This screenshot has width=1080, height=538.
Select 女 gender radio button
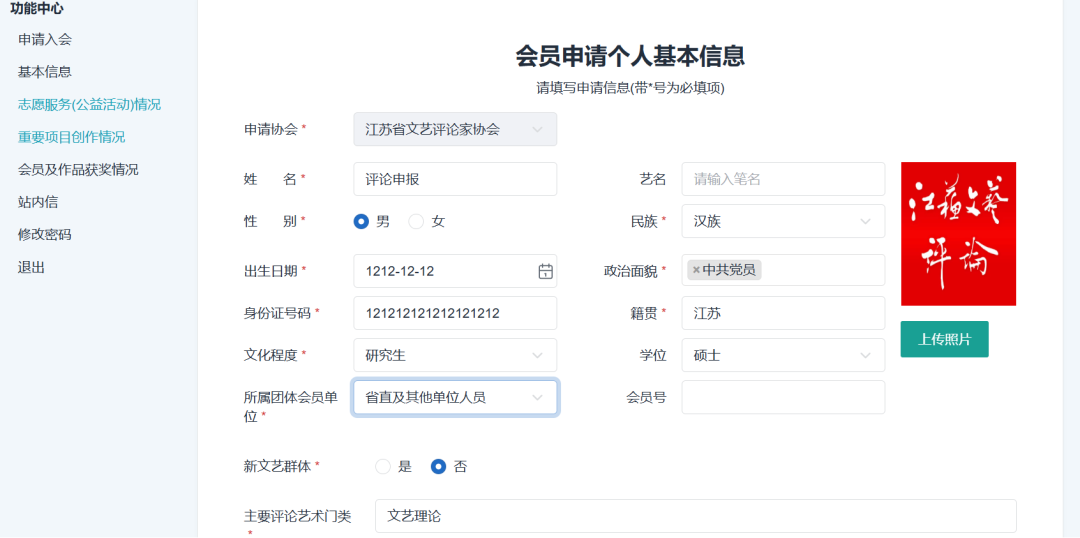click(416, 221)
